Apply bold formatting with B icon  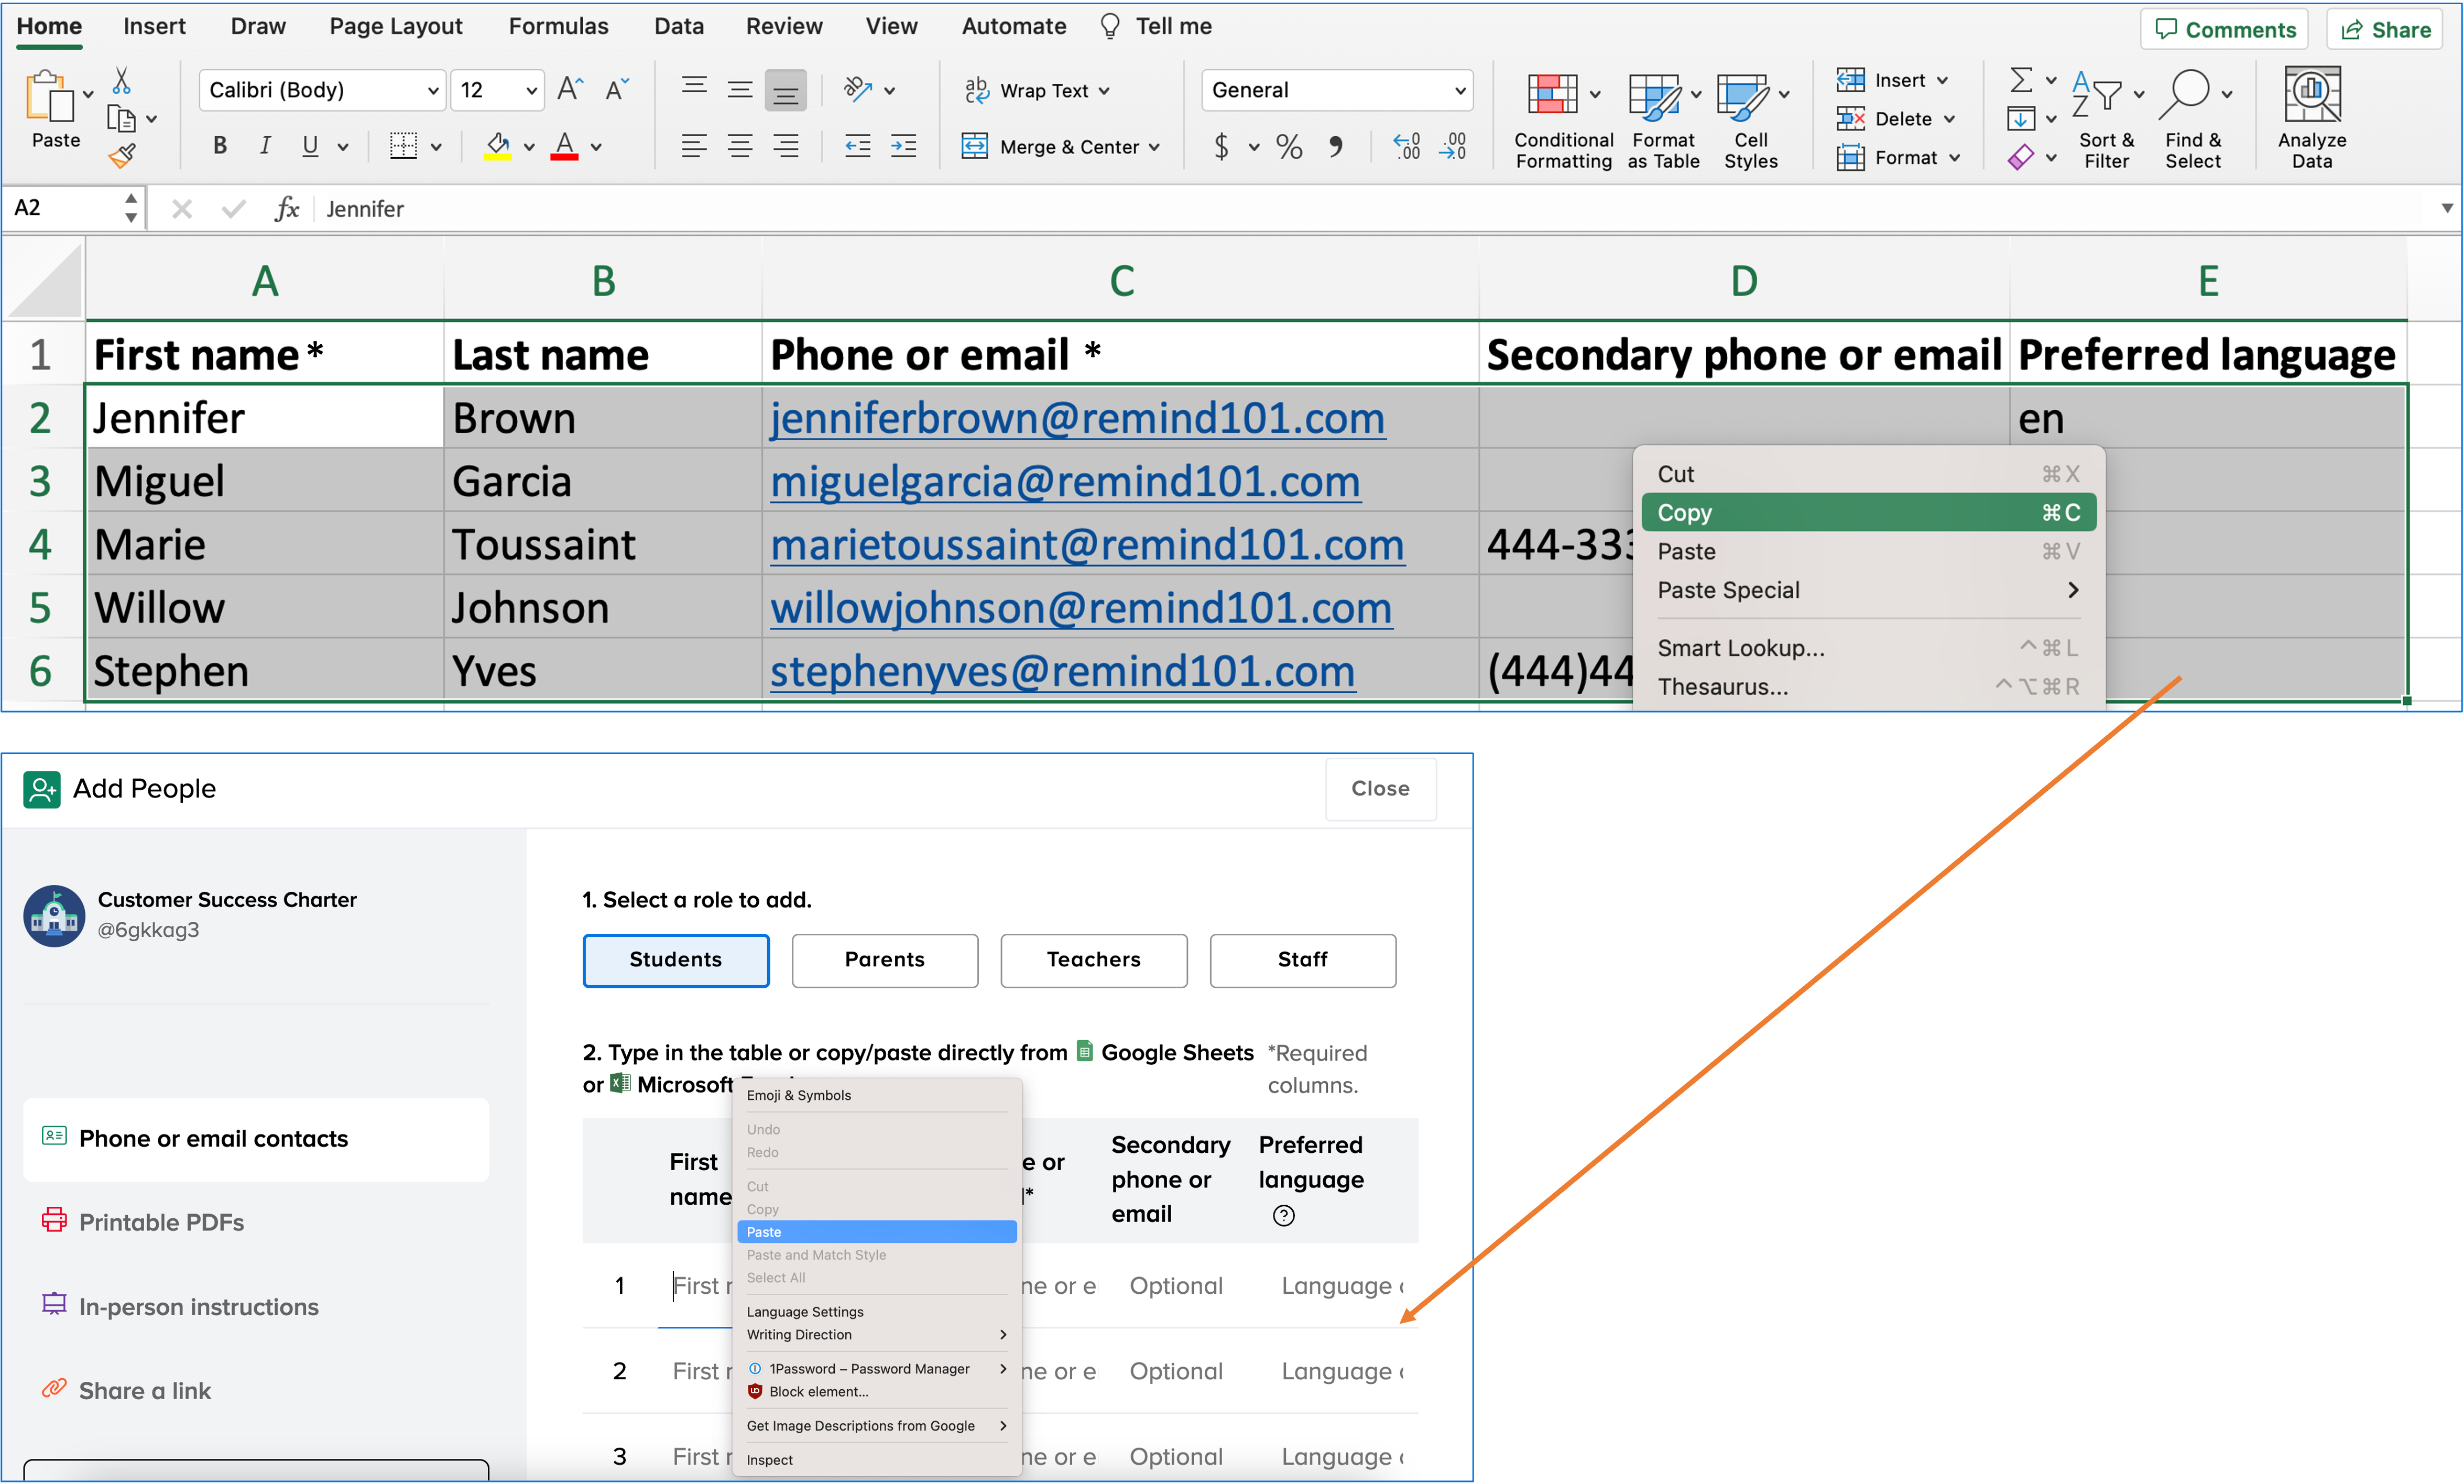click(220, 146)
